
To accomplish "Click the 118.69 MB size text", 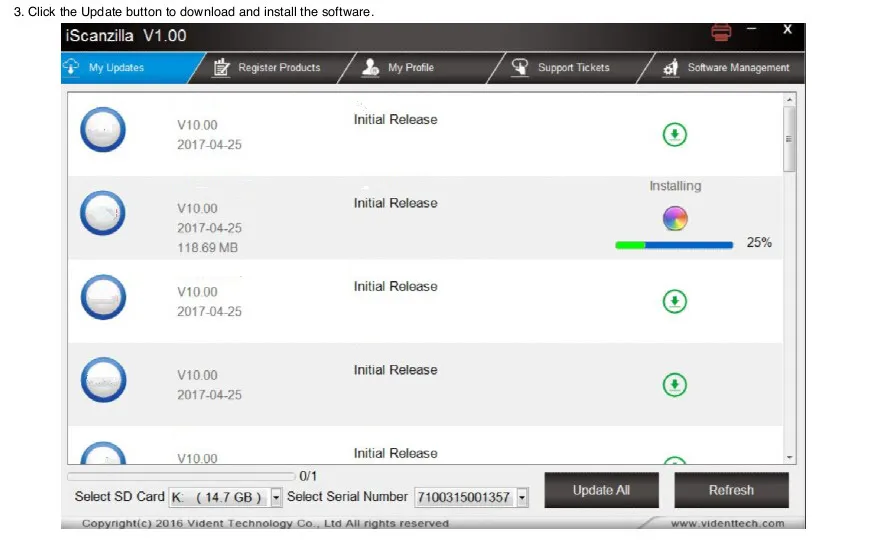I will coord(208,248).
